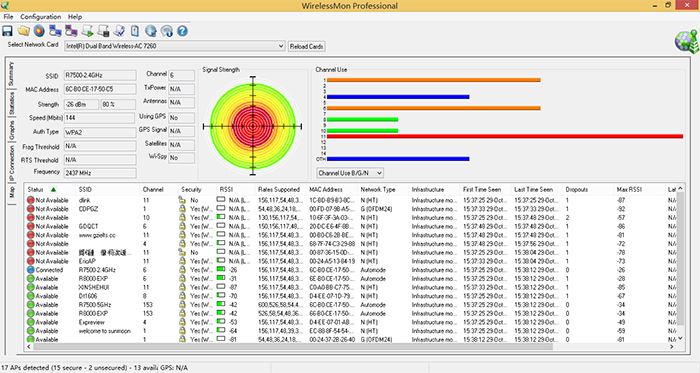Select the SSID cell 'www.gzielts.cc'
This screenshot has width=700, height=373.
click(x=97, y=235)
